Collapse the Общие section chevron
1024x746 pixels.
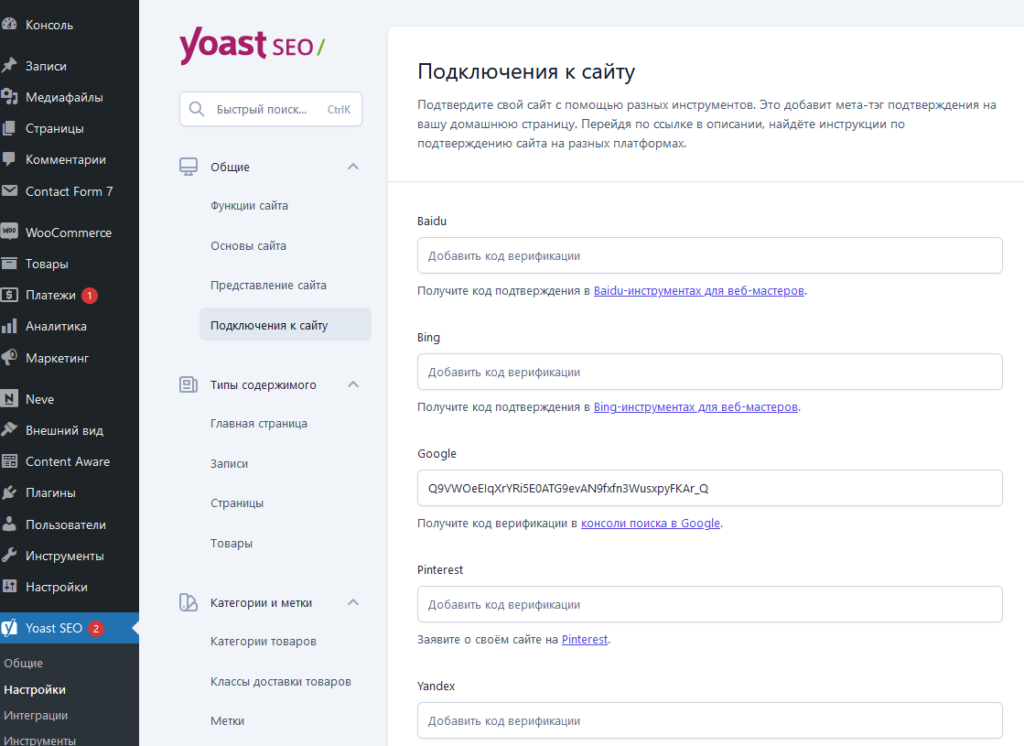[x=353, y=167]
